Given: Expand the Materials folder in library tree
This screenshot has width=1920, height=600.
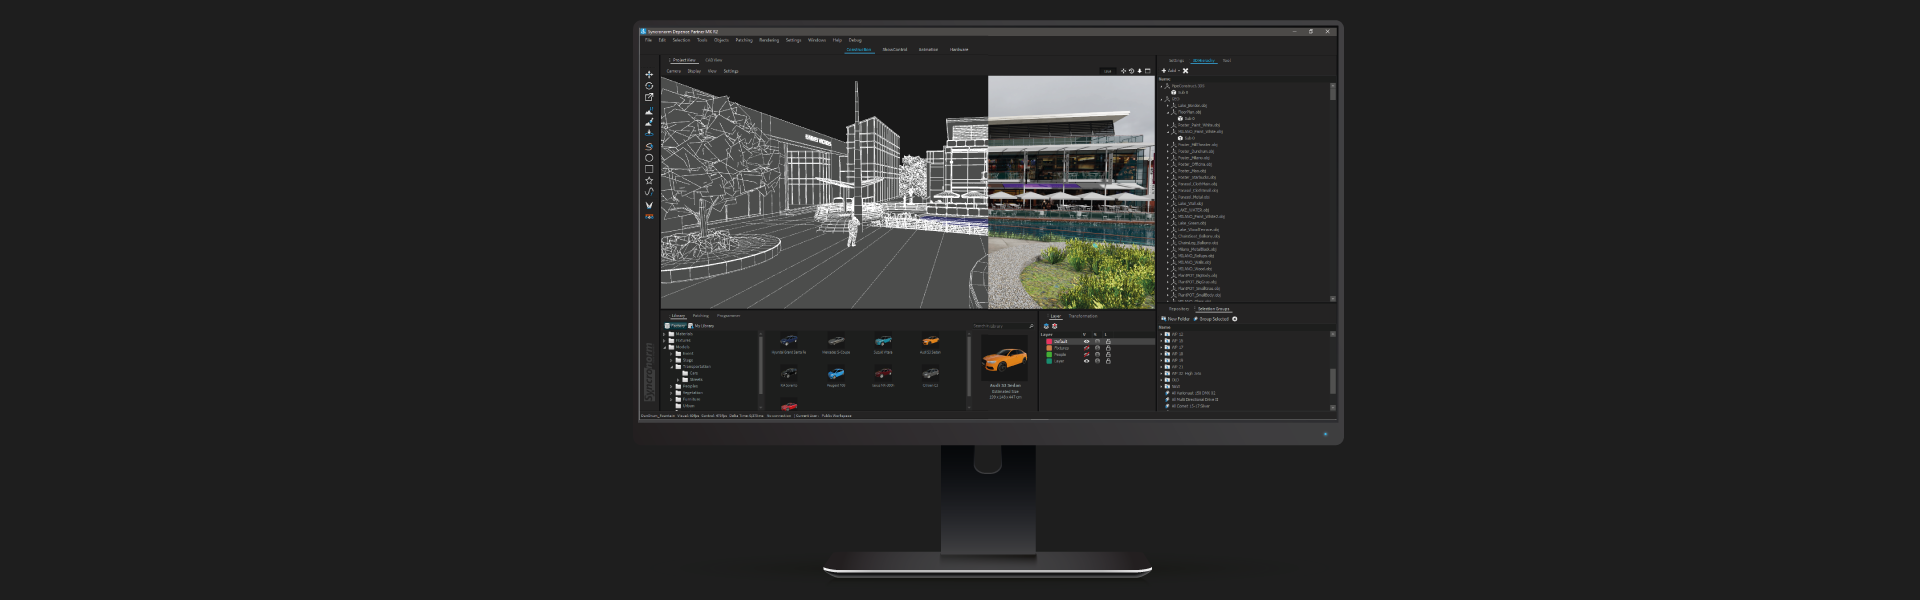Looking at the screenshot, I should point(664,334).
